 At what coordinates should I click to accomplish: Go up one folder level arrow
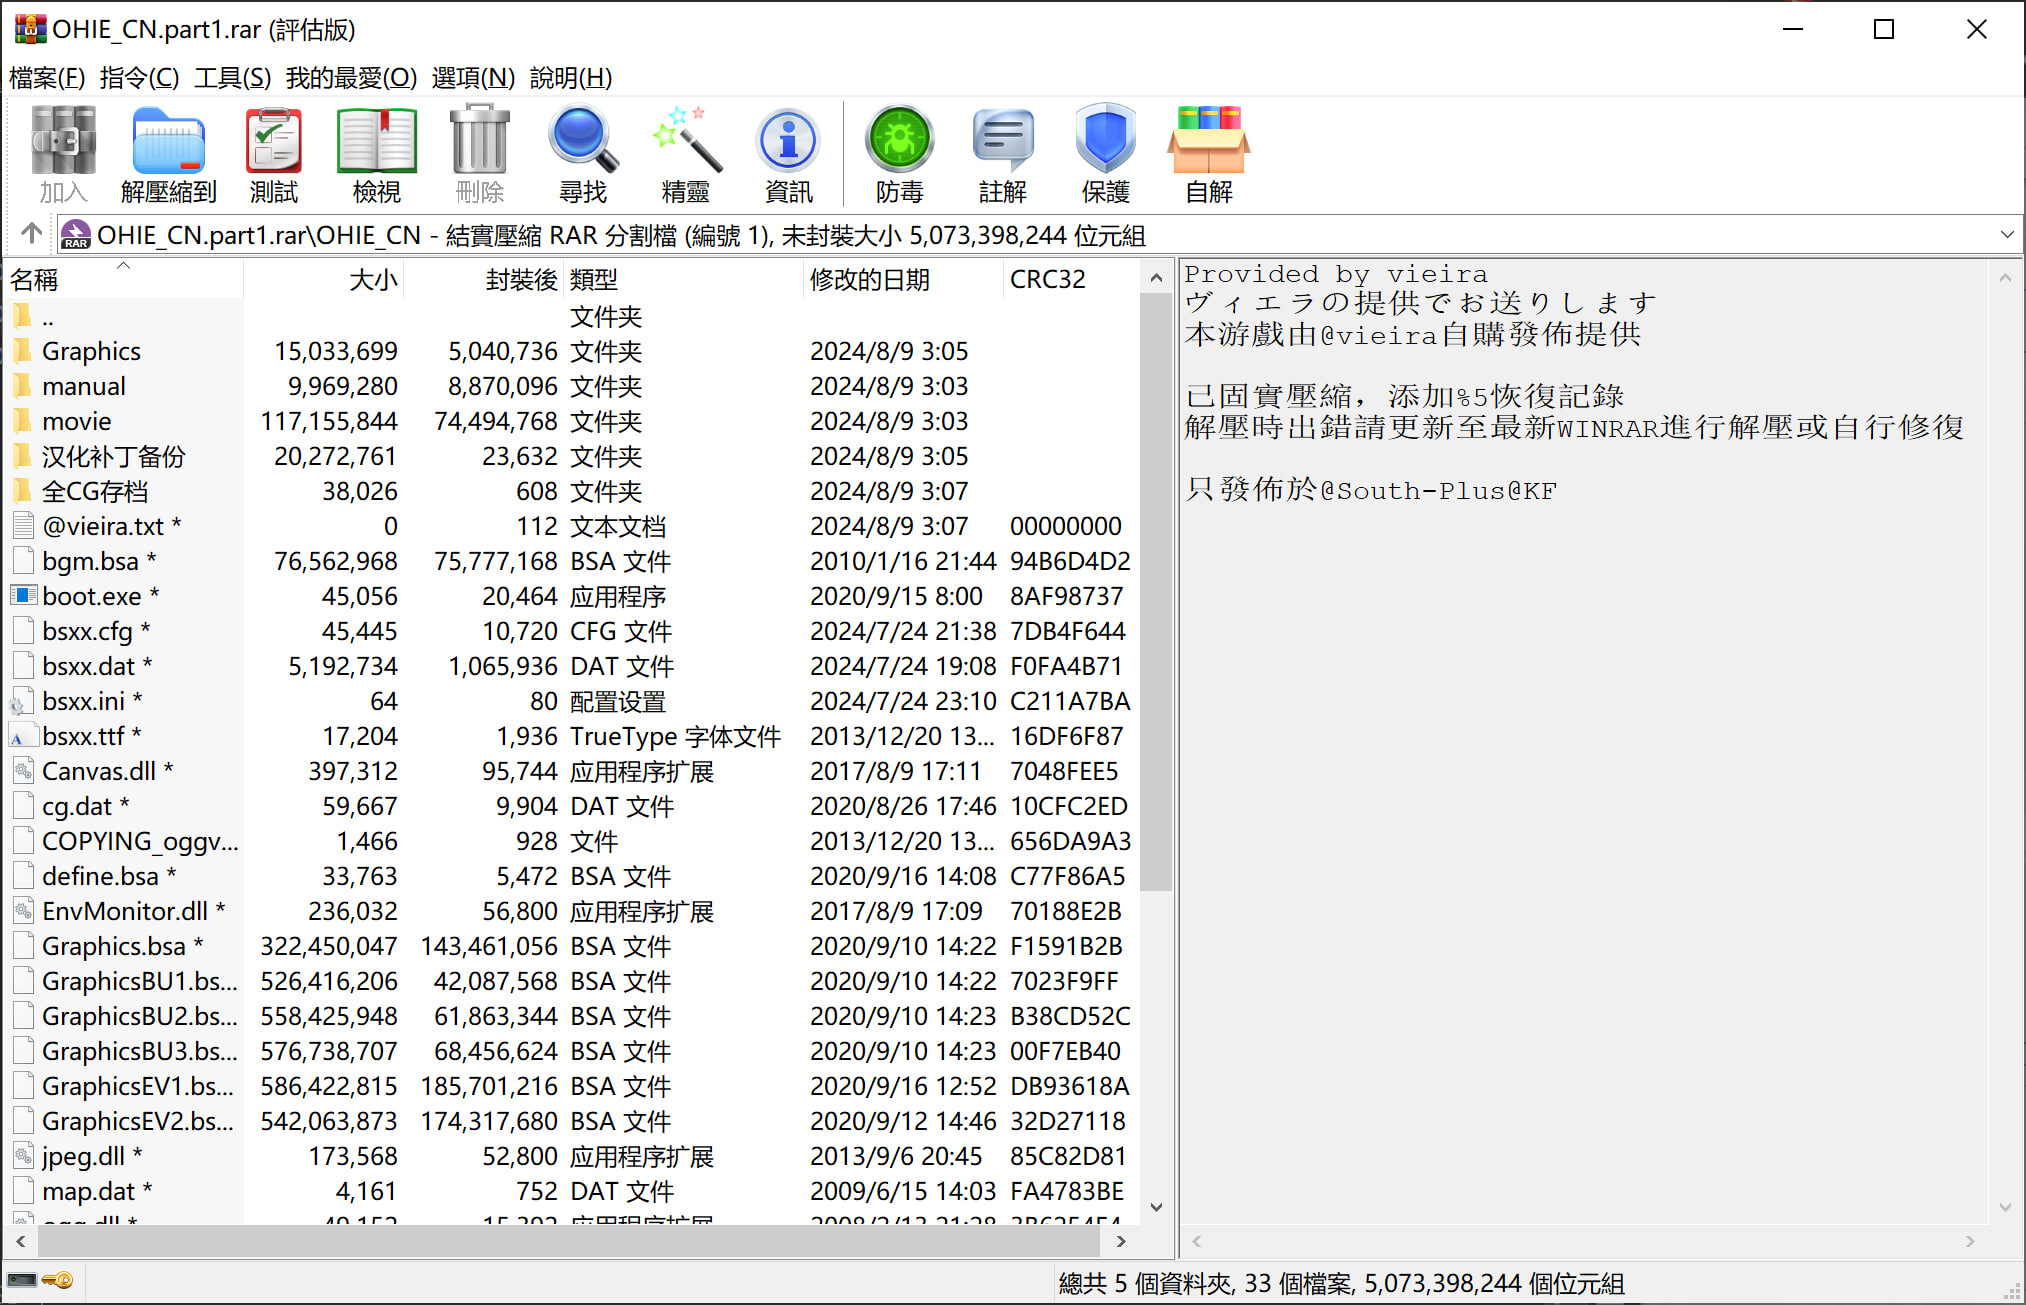click(31, 234)
